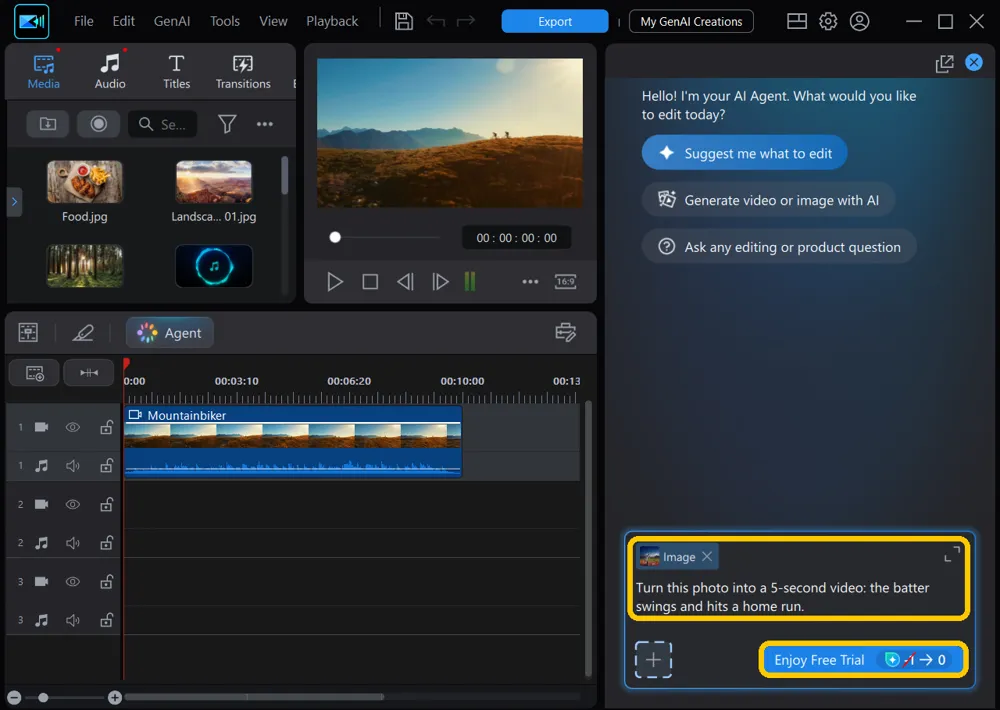
Task: Open the View menu
Action: (x=273, y=21)
